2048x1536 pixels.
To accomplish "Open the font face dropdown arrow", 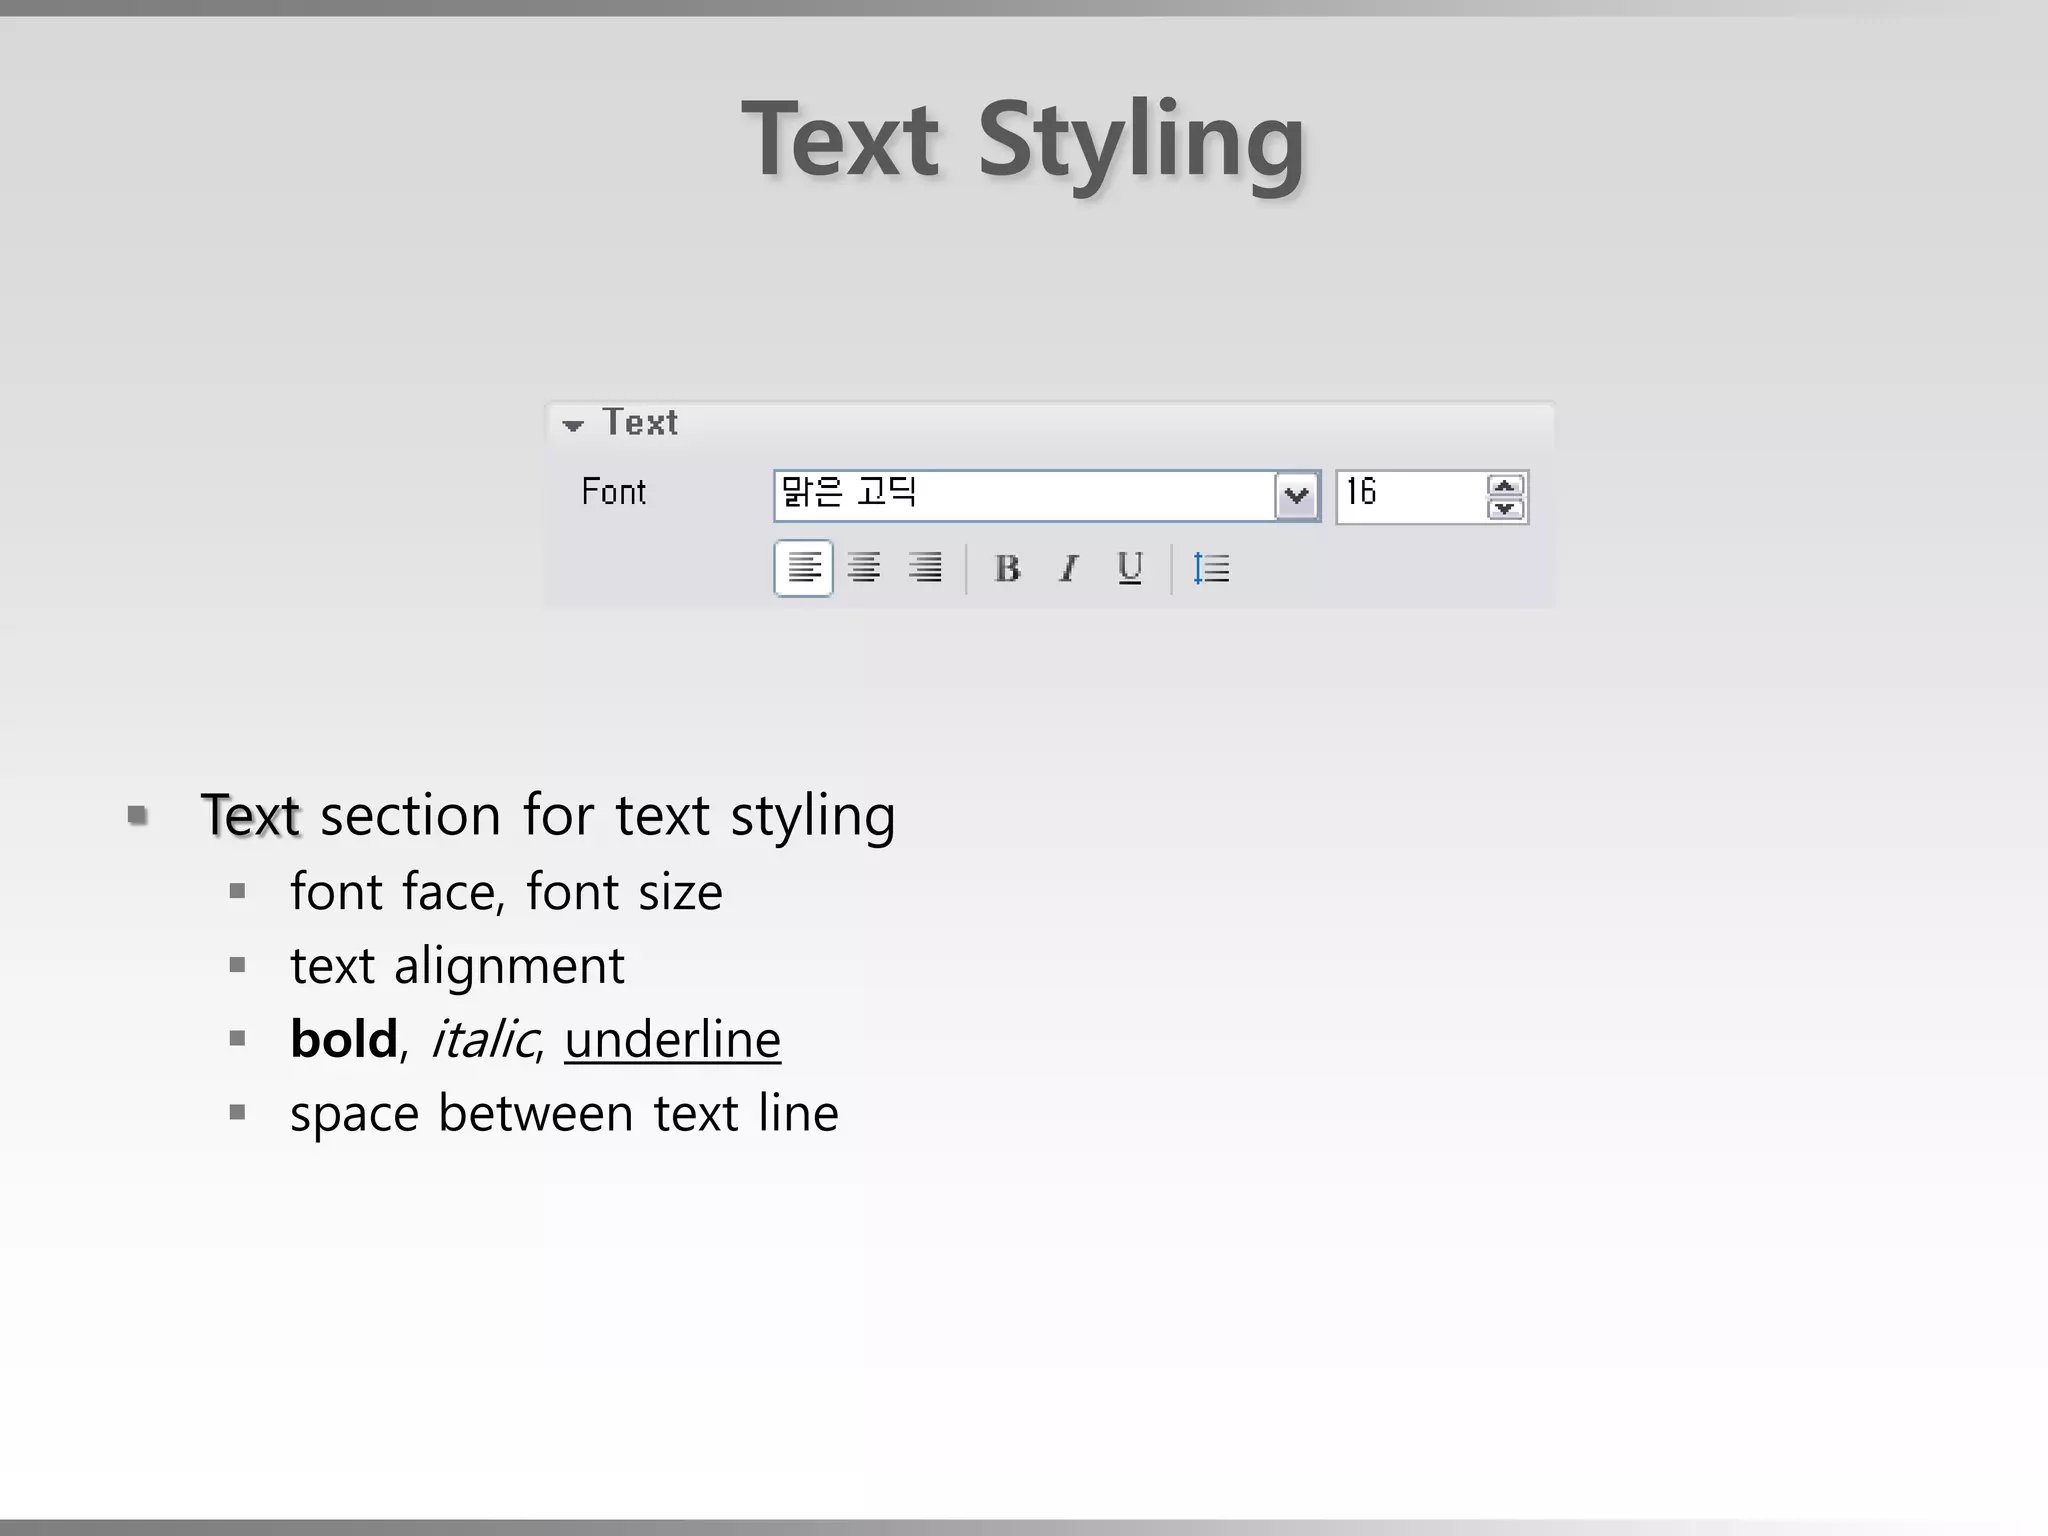I will click(x=1297, y=496).
